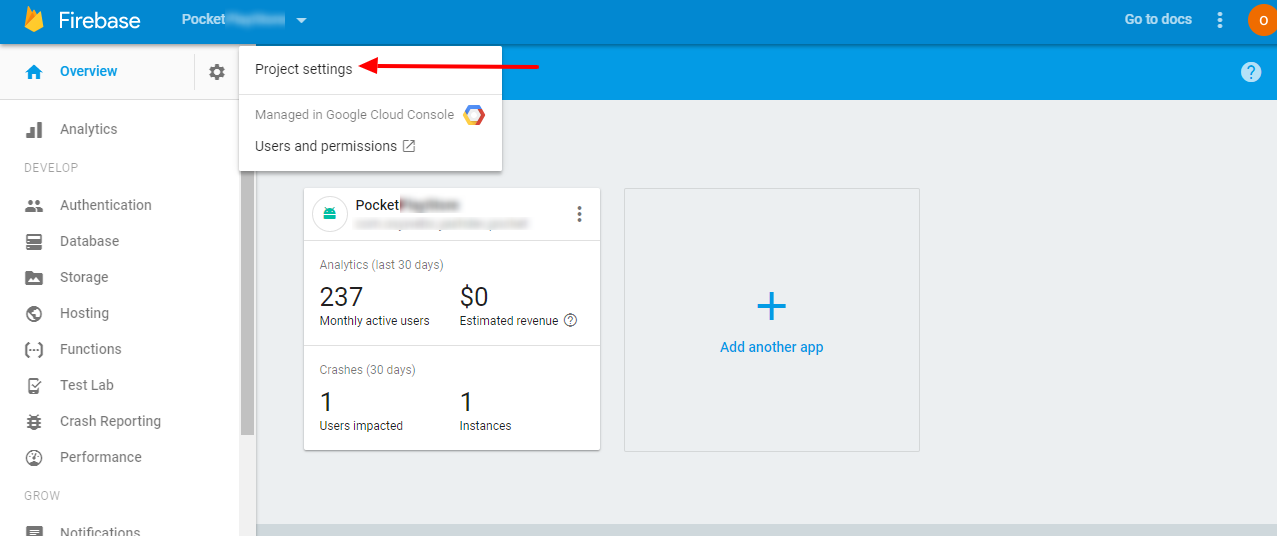This screenshot has height=536, width=1277.
Task: Click the Google Cloud Console hexagon icon
Action: pos(474,115)
